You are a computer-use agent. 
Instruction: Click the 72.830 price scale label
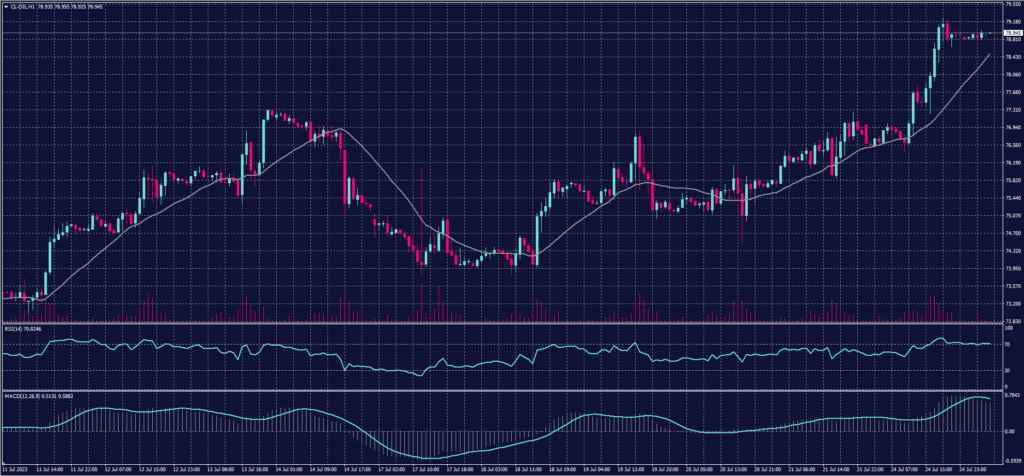(x=1005, y=321)
